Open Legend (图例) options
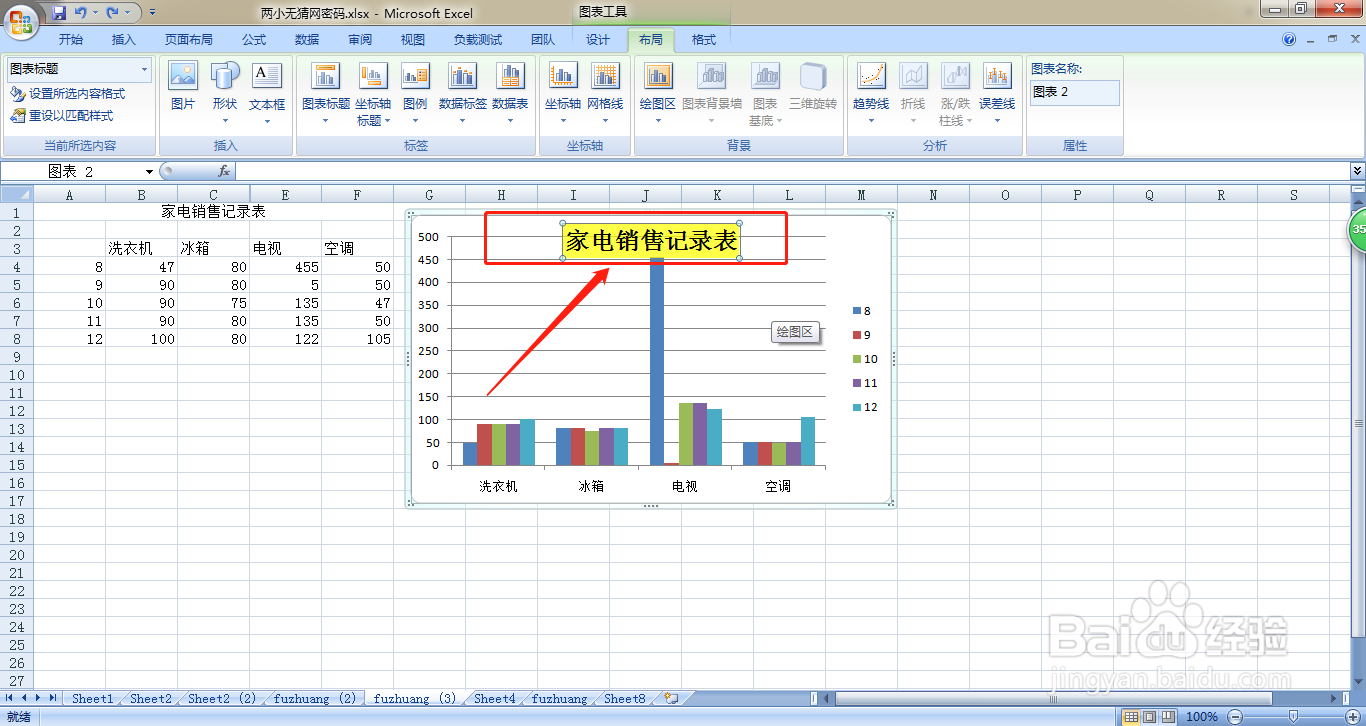The image size is (1366, 726). click(x=415, y=93)
